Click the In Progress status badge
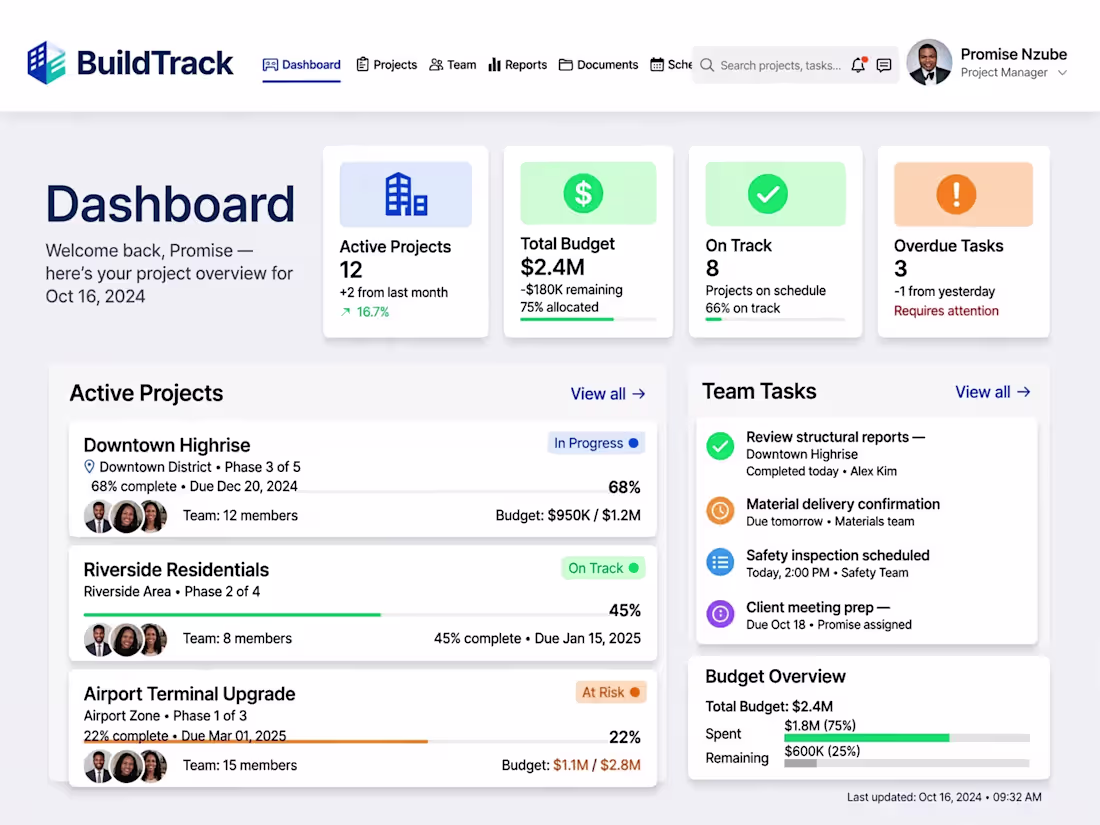This screenshot has height=825, width=1100. point(596,443)
